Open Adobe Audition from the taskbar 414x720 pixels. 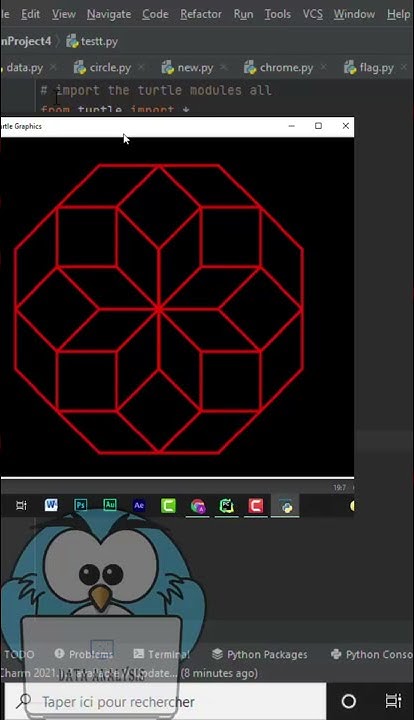110,505
